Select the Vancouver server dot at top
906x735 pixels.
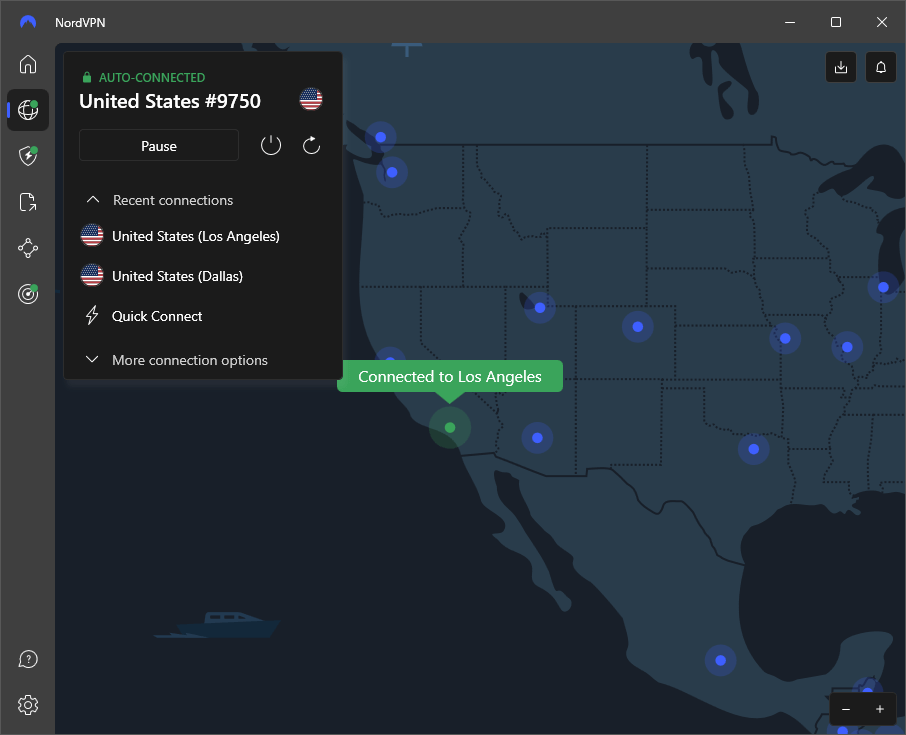point(380,138)
